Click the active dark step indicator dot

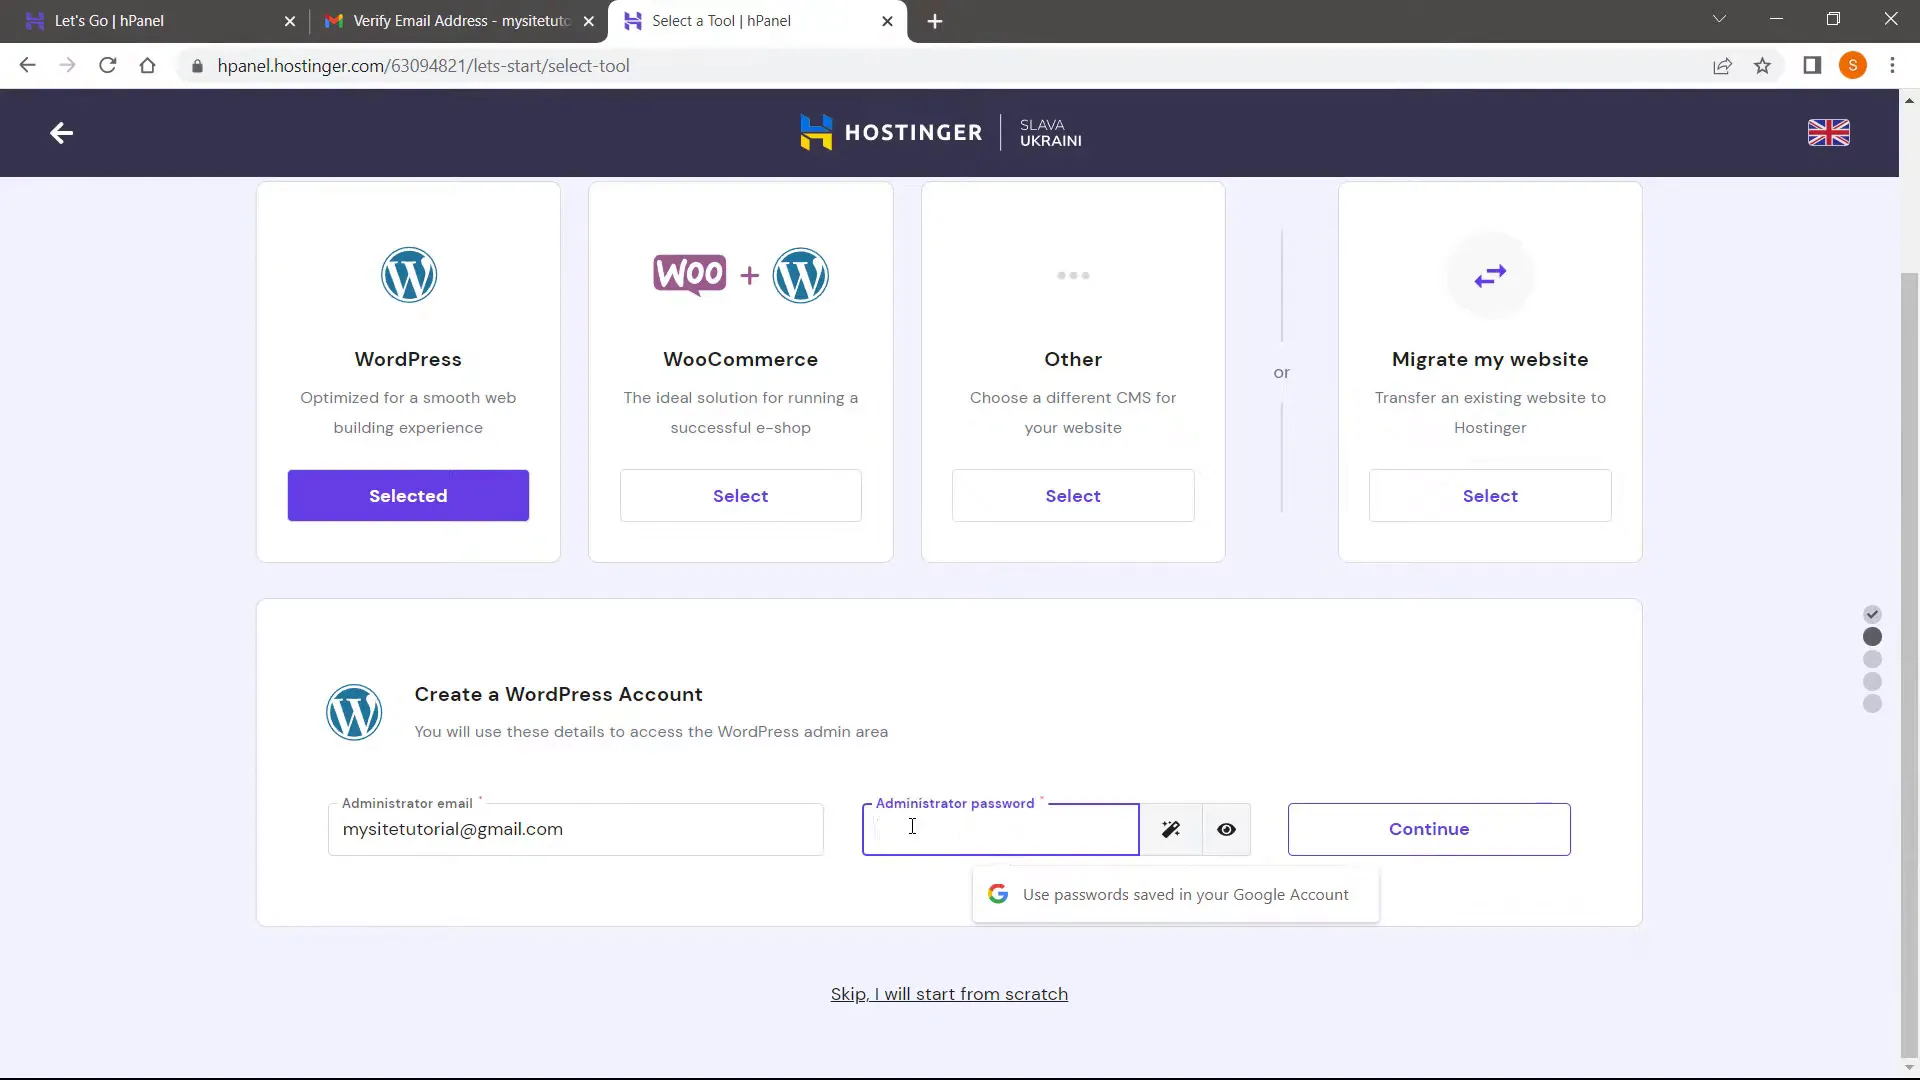1873,637
